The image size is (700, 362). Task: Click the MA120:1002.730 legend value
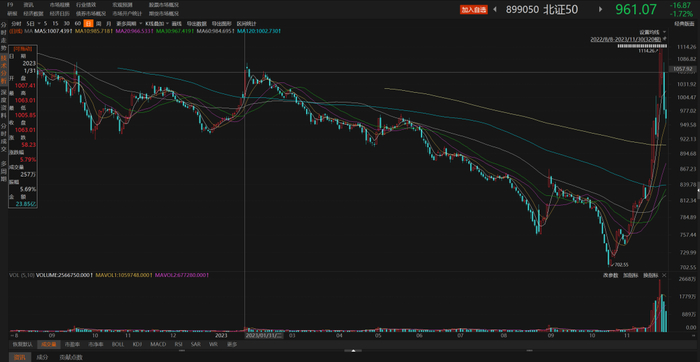[258, 31]
